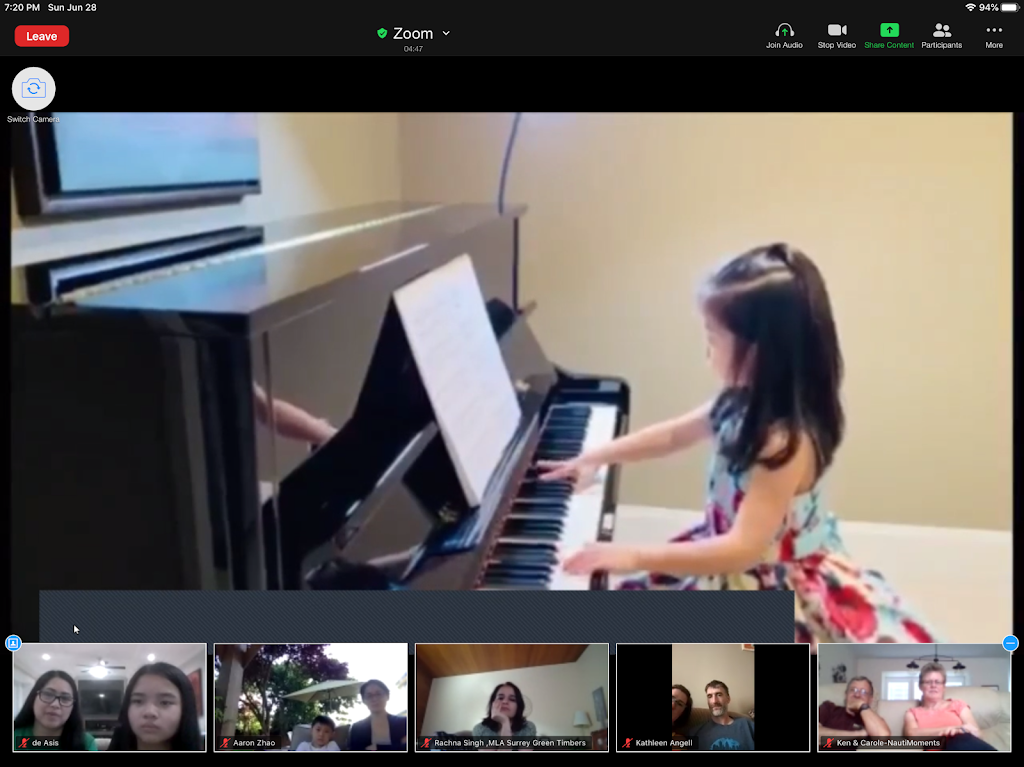Viewport: 1024px width, 767px height.
Task: Collapse thumbnail strip with blue minus button
Action: coord(1010,644)
